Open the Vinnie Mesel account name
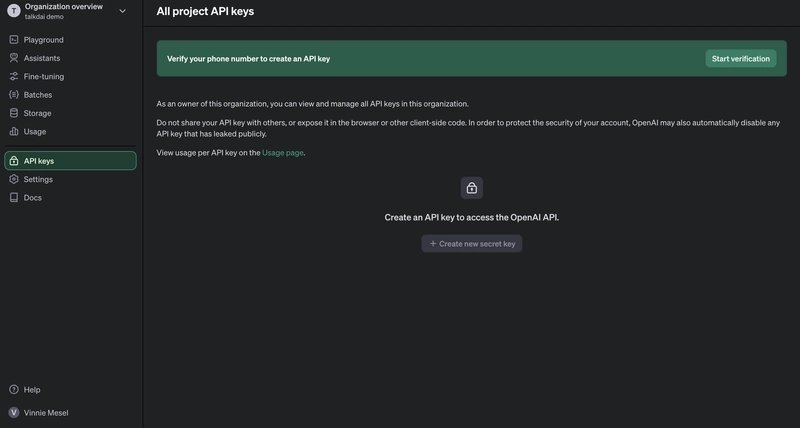The image size is (800, 428). pos(46,413)
